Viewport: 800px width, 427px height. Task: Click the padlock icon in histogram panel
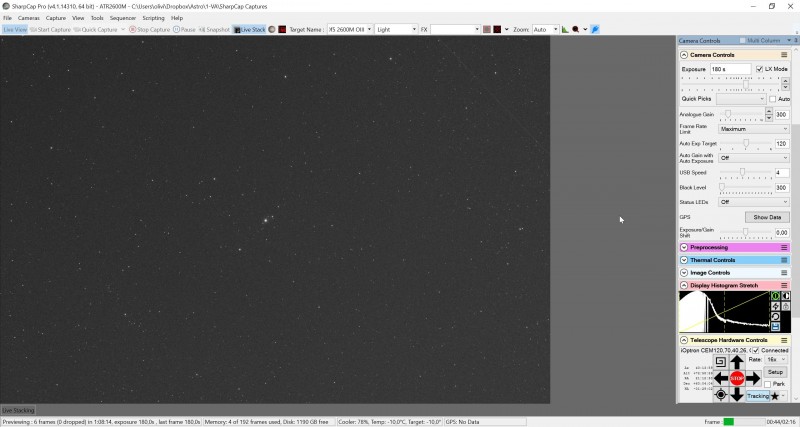point(786,306)
